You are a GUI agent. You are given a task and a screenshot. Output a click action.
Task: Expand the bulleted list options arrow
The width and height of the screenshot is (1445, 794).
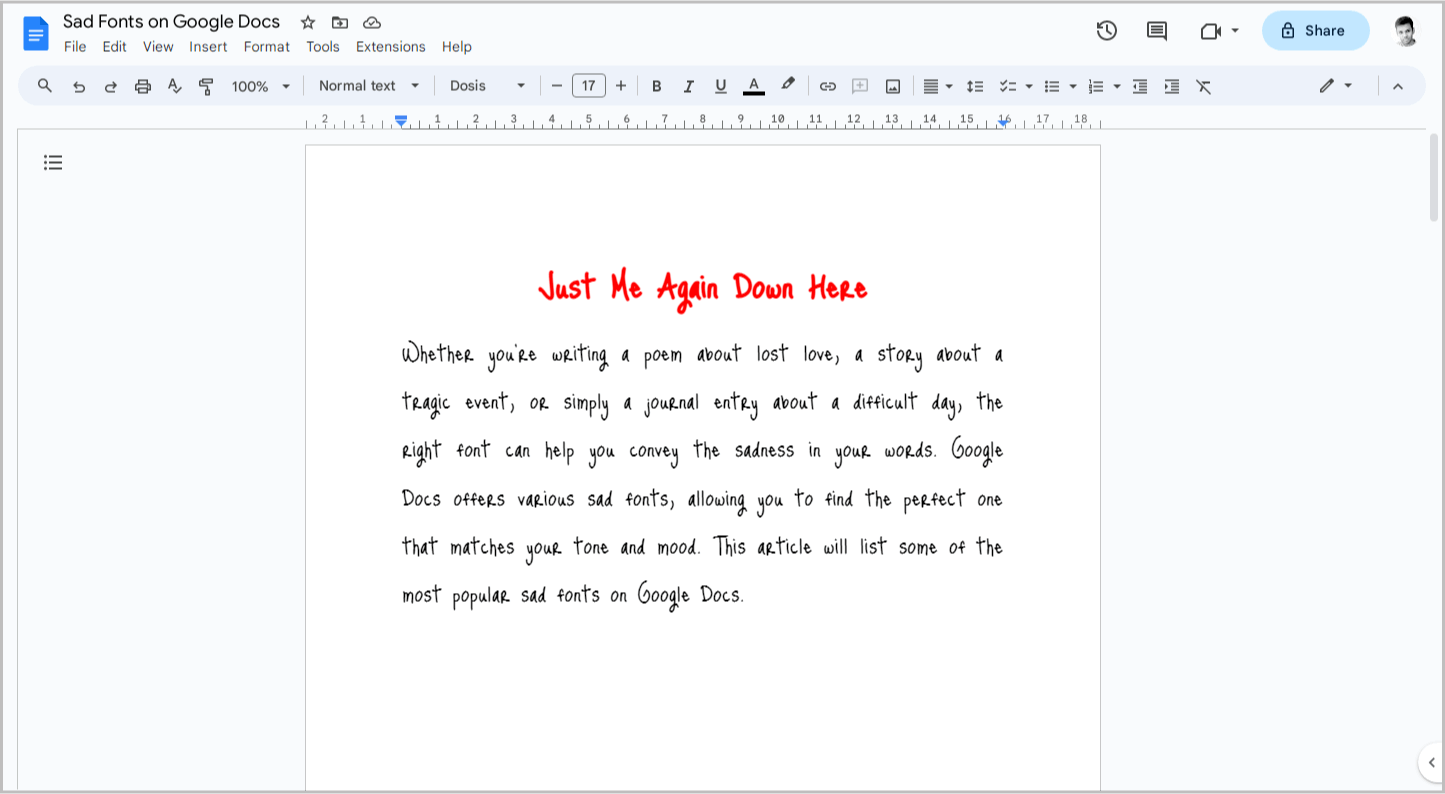point(1073,87)
